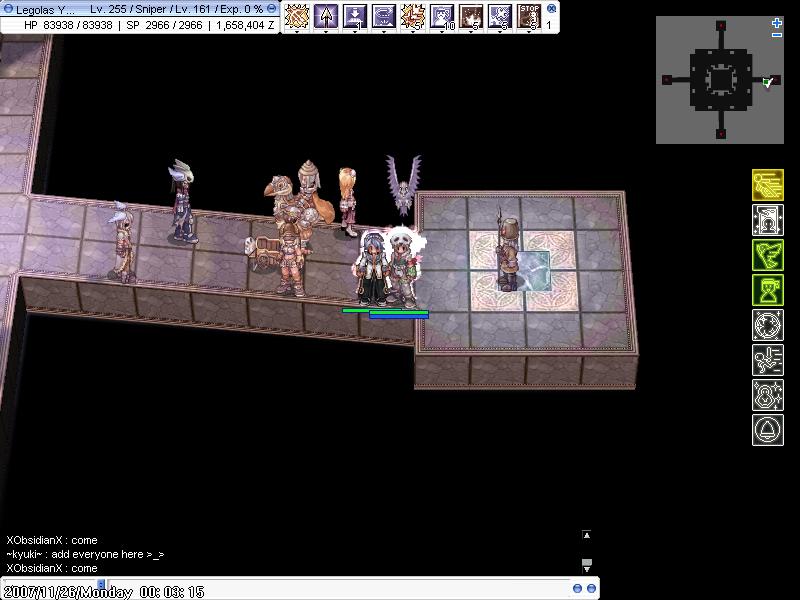The height and width of the screenshot is (600, 800).
Task: Click the first skill in the hotkey bar
Action: point(297,16)
